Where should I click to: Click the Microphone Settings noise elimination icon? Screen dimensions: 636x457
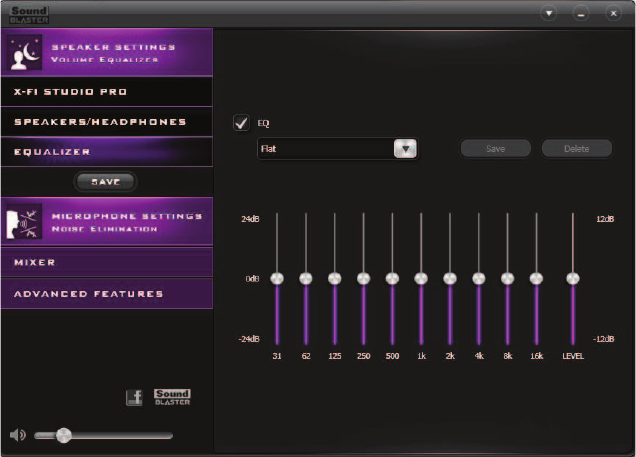(x=24, y=221)
